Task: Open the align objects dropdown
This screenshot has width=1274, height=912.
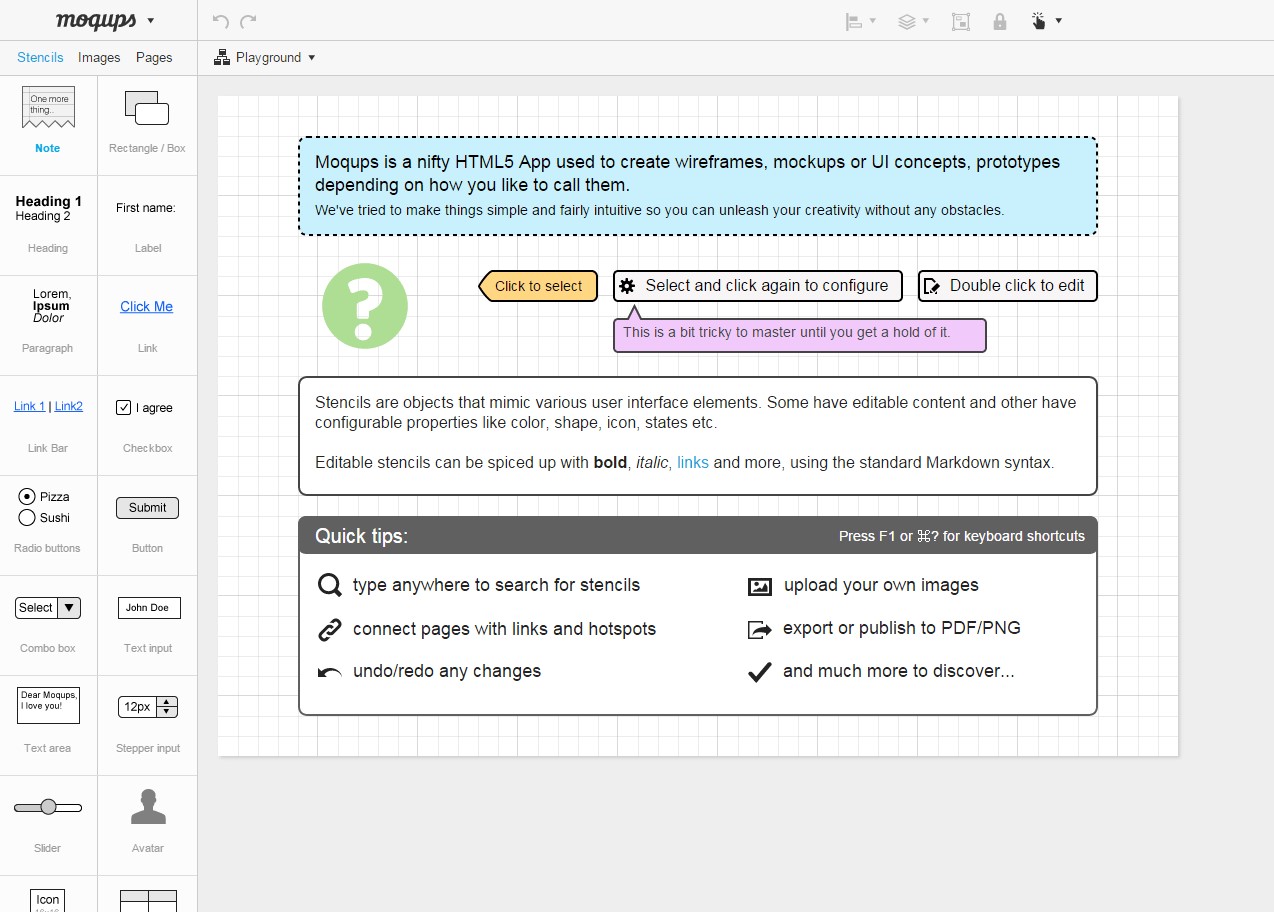Action: 861,21
